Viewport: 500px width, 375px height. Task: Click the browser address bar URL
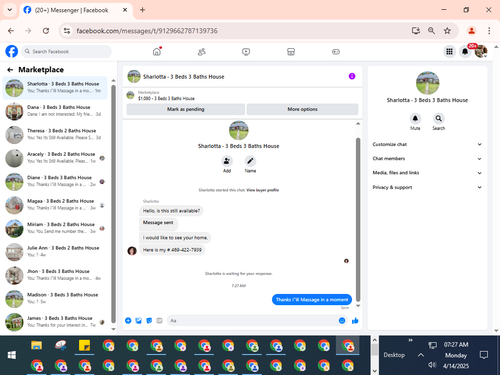(x=147, y=31)
